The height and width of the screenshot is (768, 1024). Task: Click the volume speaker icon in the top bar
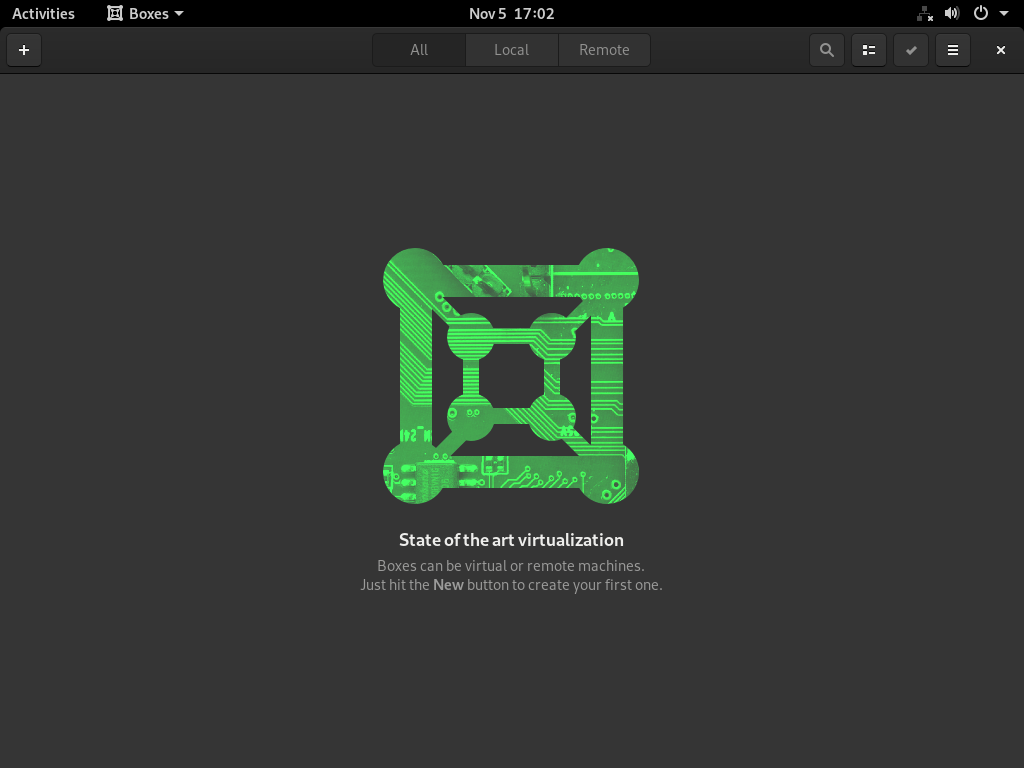(x=952, y=14)
